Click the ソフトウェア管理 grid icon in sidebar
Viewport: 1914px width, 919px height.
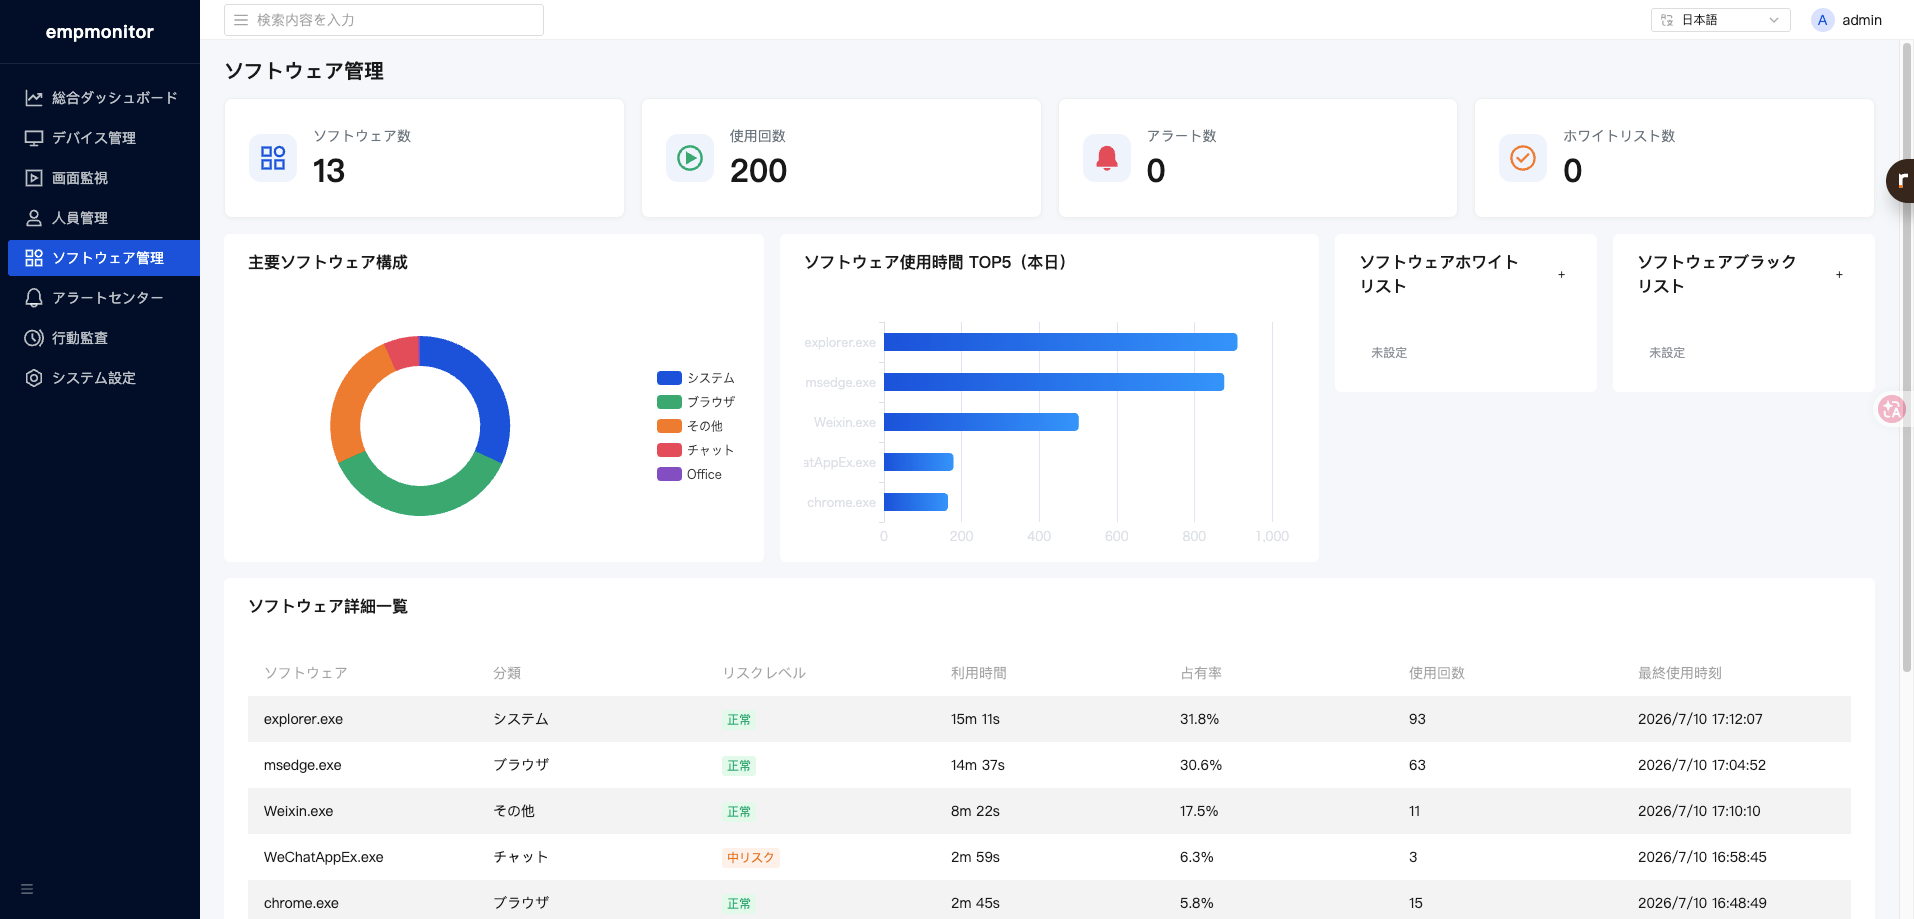pos(34,258)
